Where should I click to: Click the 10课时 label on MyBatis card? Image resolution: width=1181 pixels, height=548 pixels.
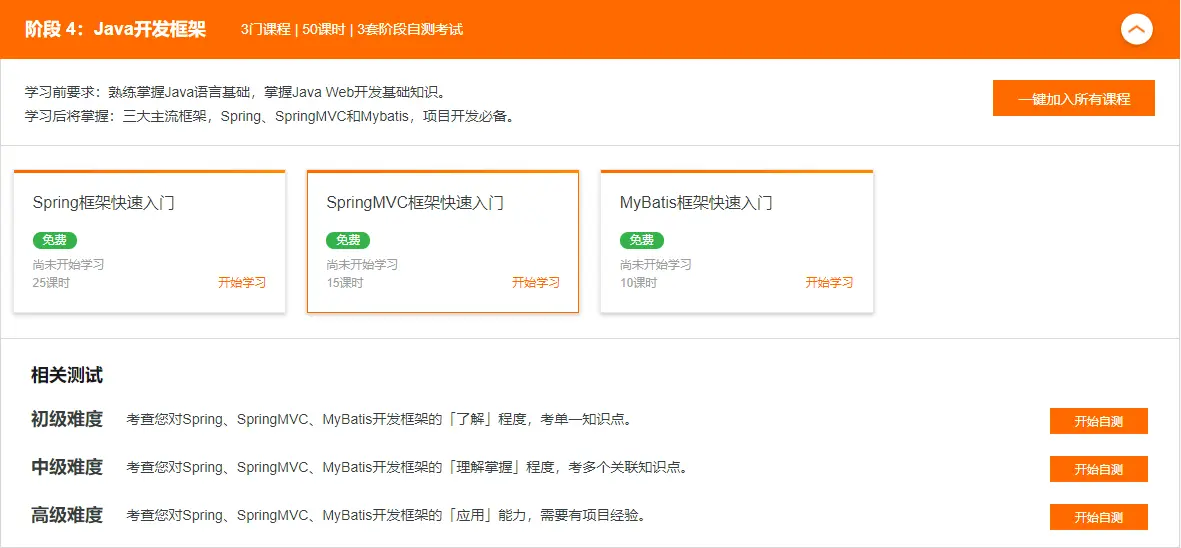click(639, 283)
